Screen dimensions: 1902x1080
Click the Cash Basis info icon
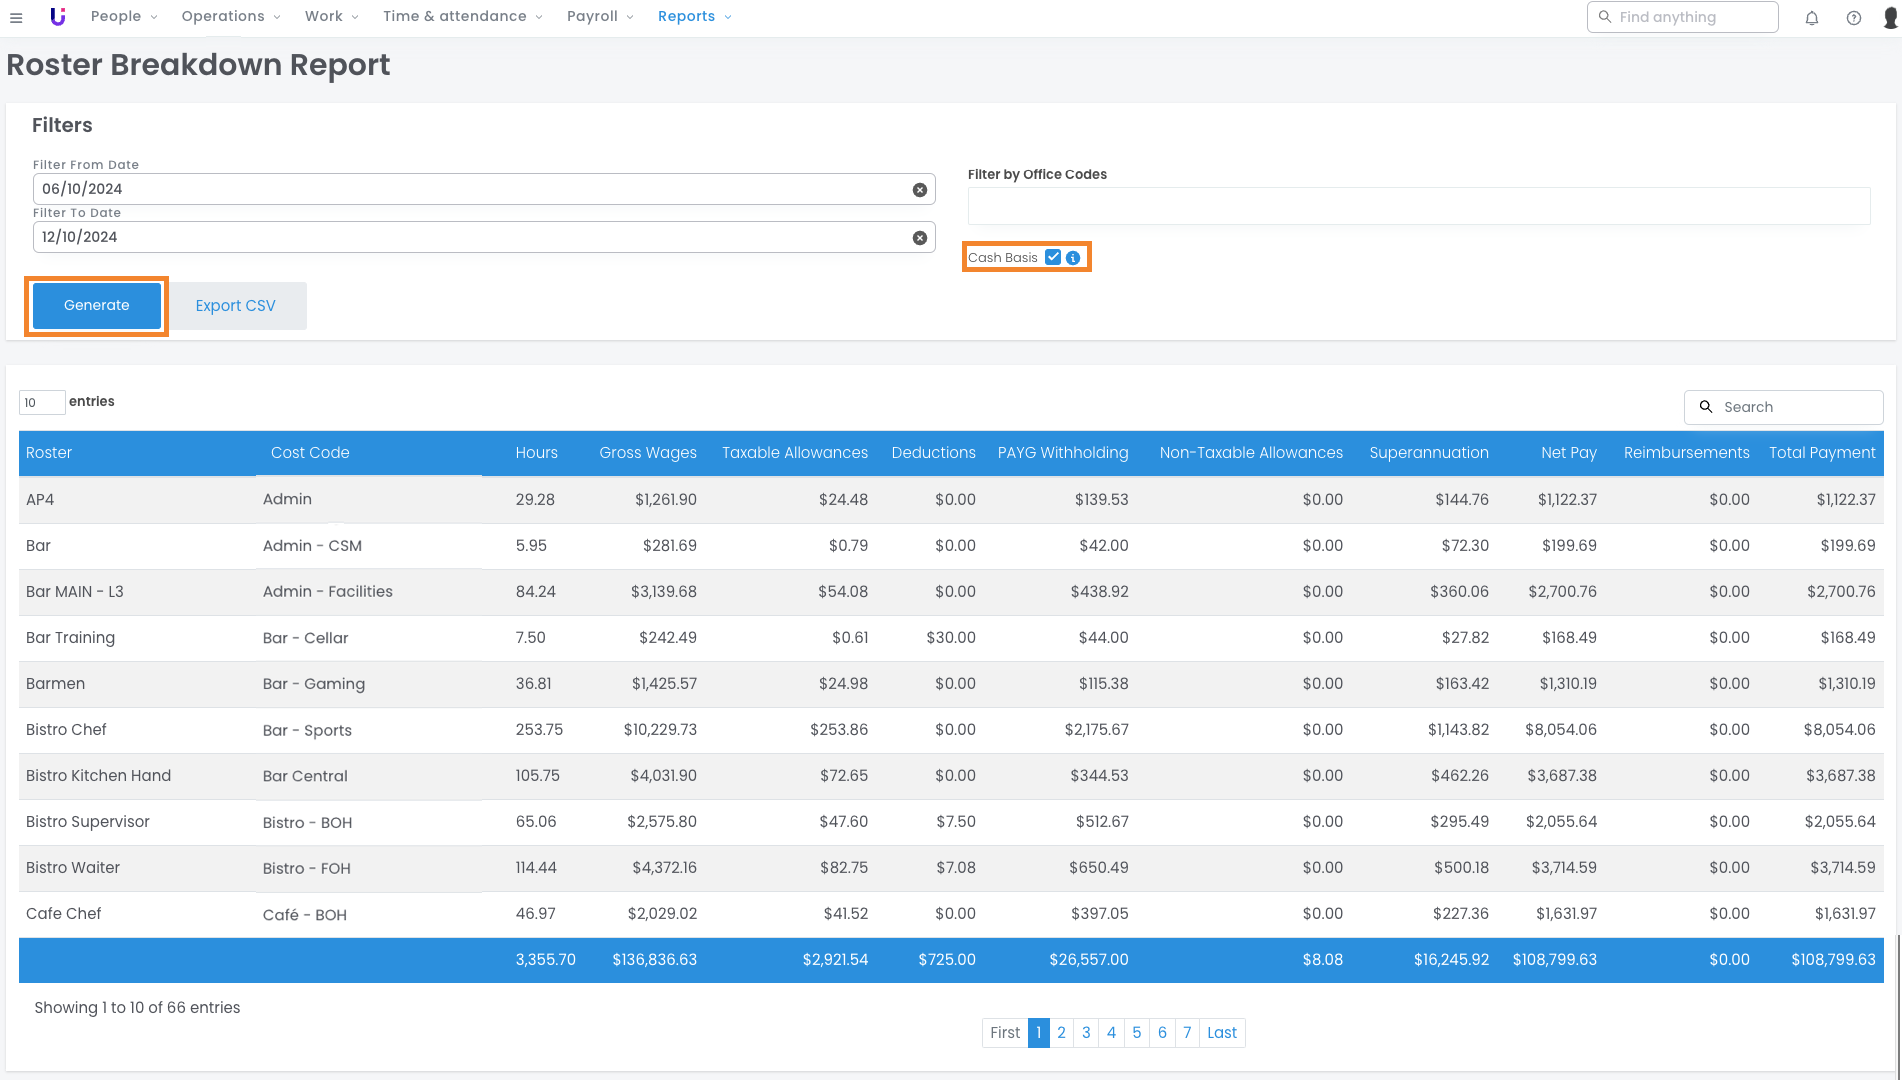click(1073, 258)
